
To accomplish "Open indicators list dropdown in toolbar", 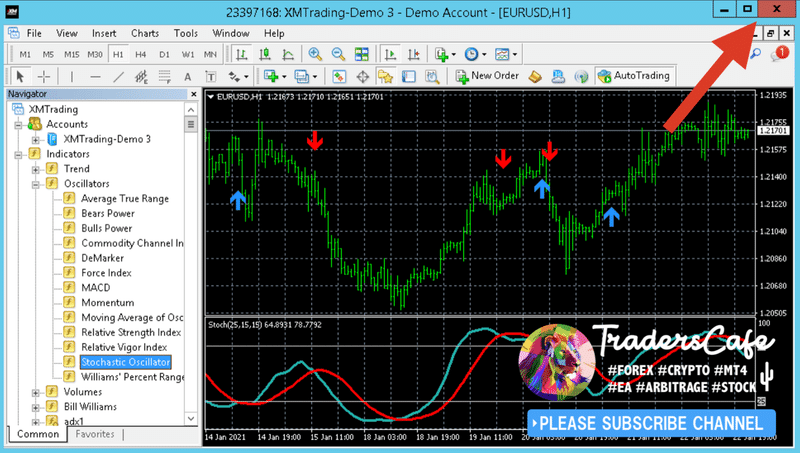I will (x=445, y=54).
